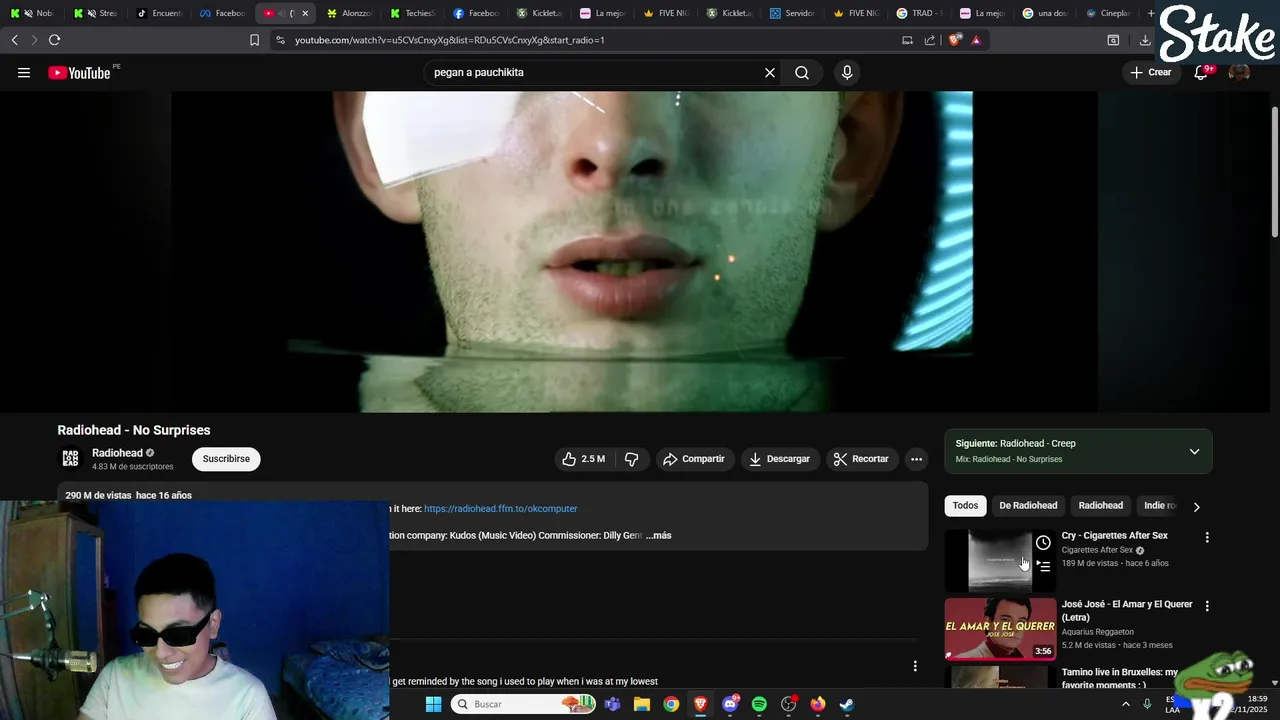Select the De Radiohead filter chip
Screen dimensions: 1280x720
pos(1028,505)
